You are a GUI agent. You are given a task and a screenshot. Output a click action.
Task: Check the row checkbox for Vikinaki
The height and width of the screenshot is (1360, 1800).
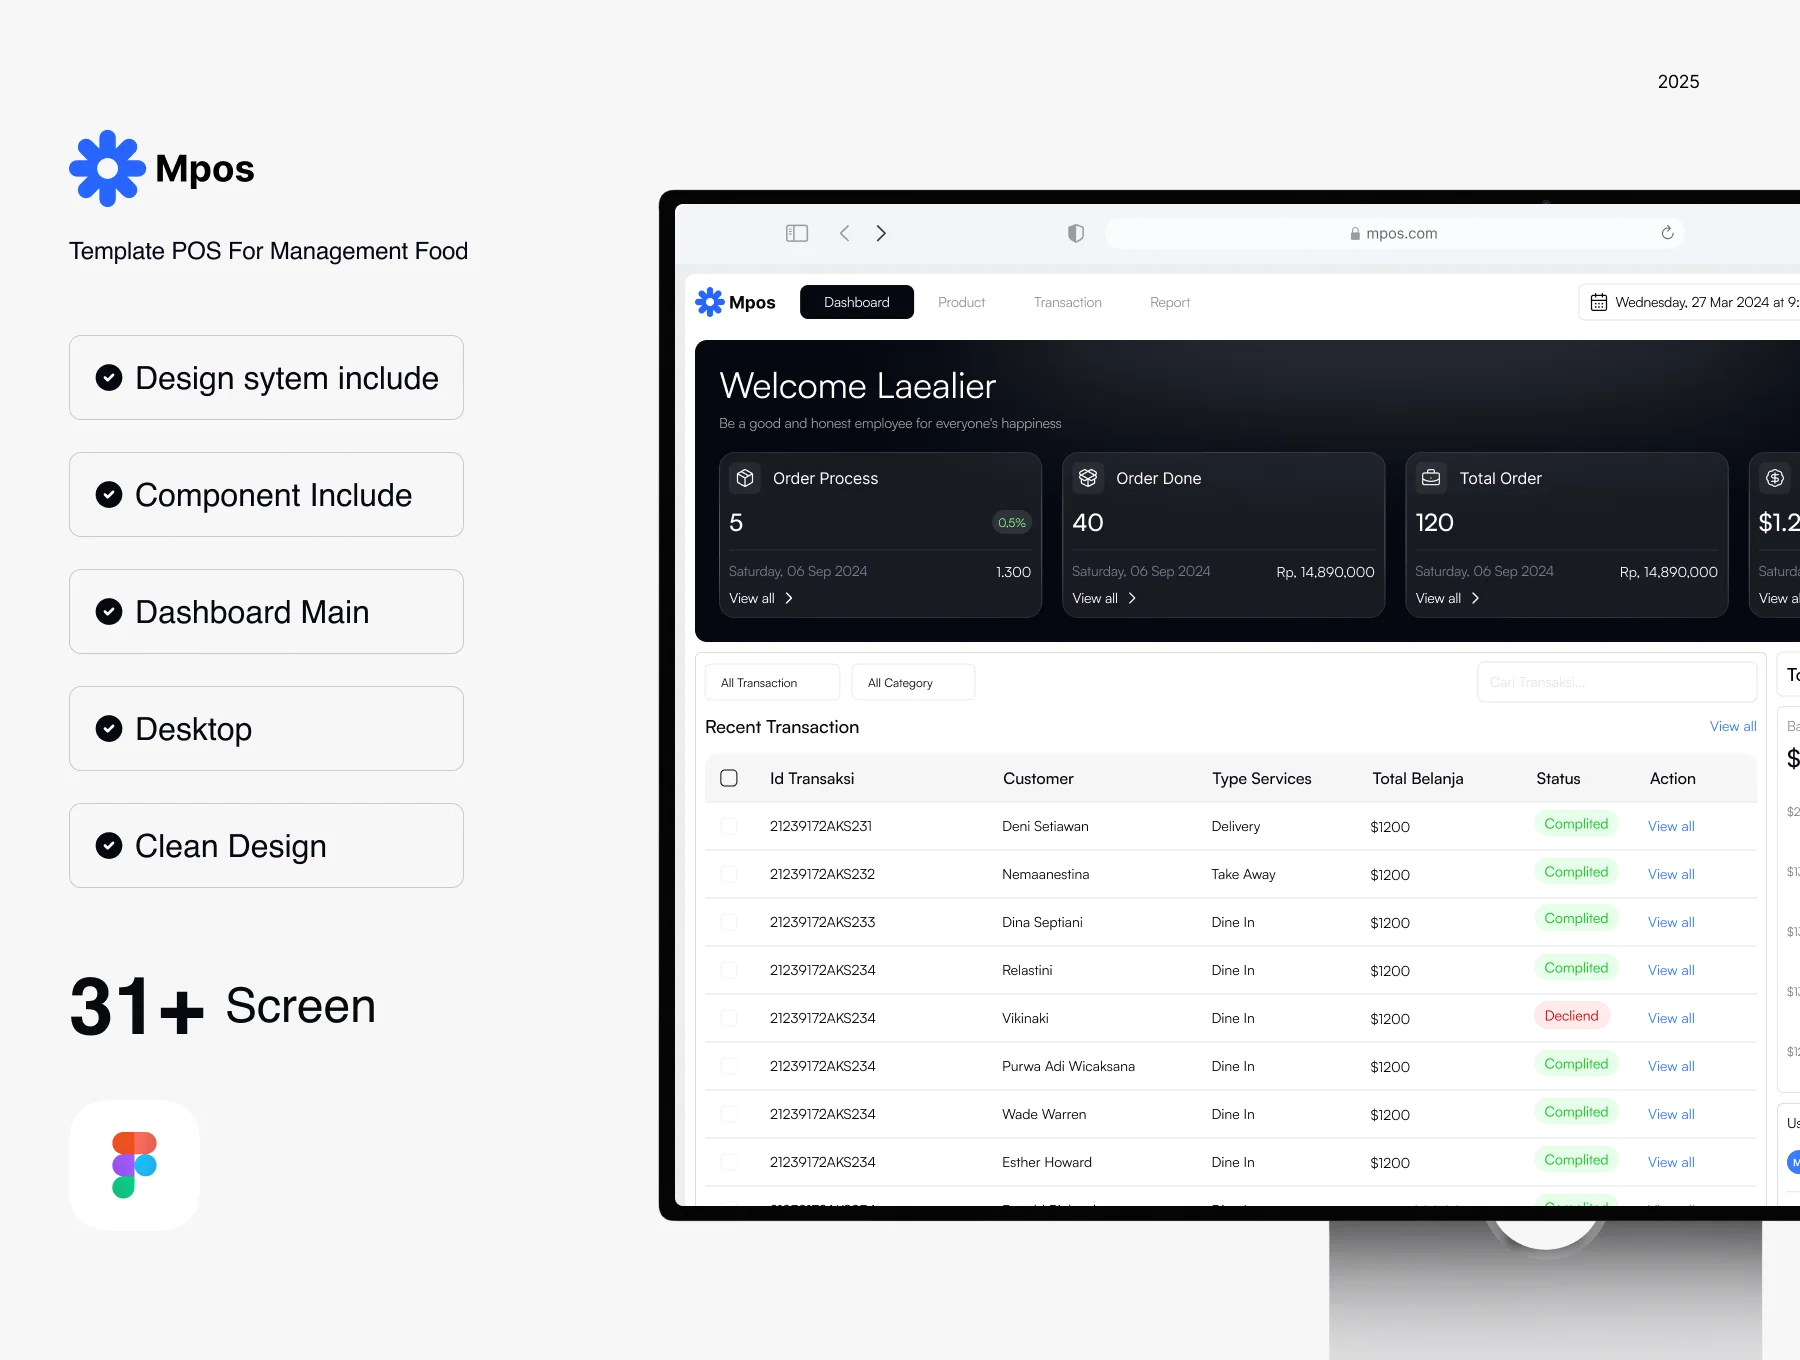(729, 1018)
